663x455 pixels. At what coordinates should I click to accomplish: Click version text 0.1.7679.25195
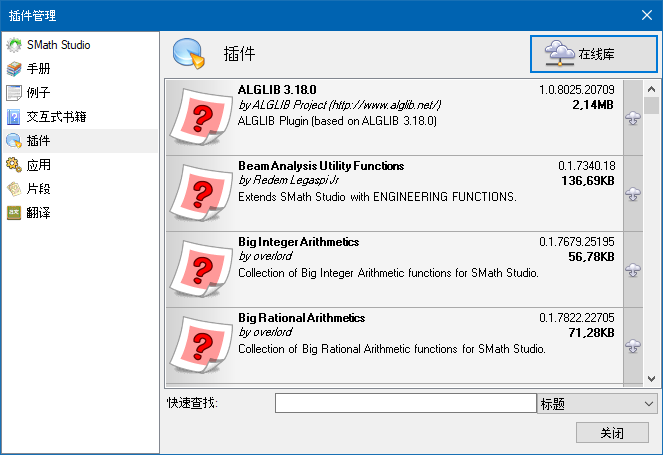[x=577, y=242]
